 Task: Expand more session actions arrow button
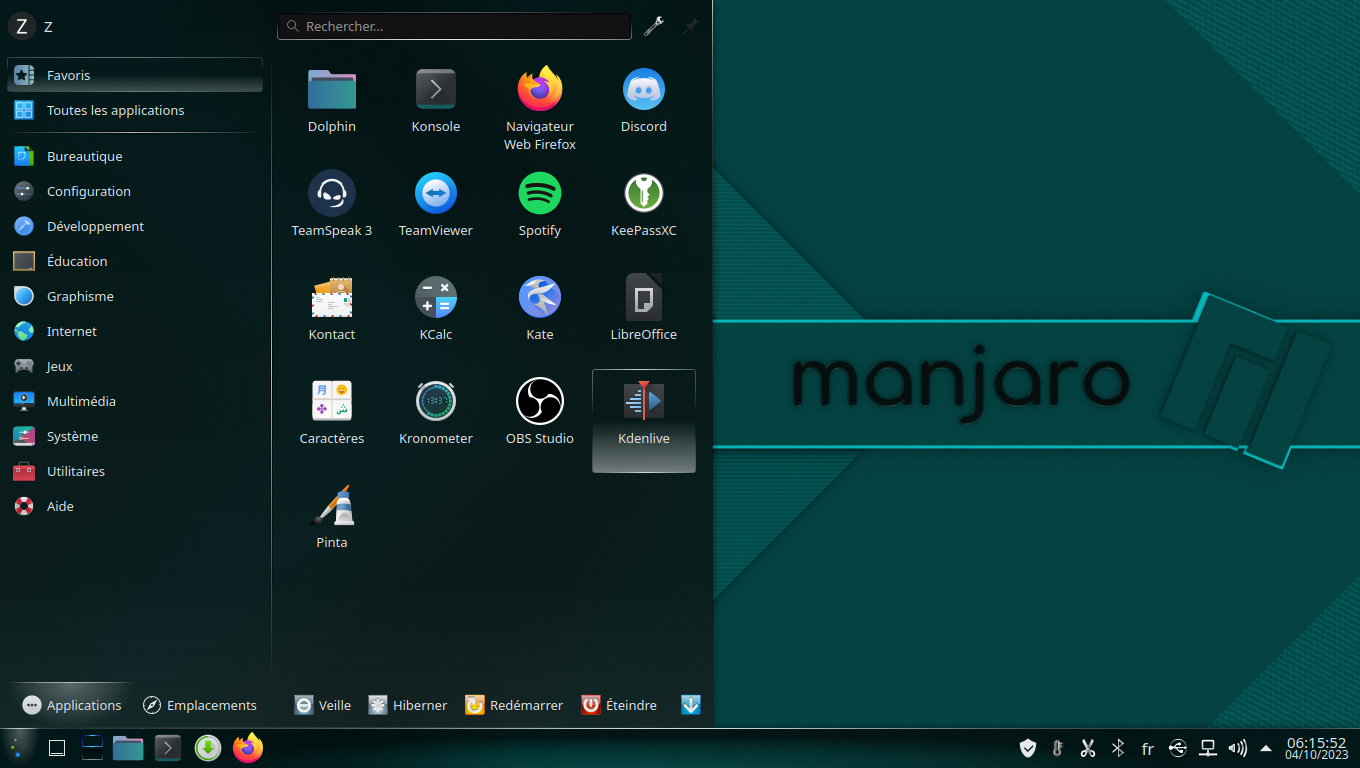click(690, 705)
